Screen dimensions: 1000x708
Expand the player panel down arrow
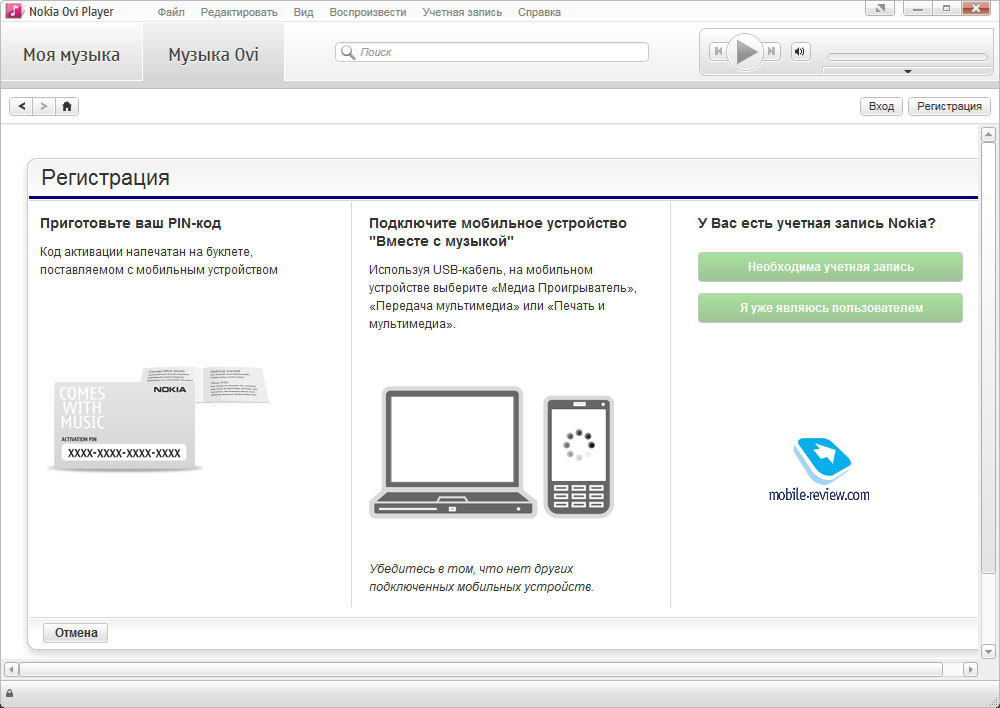pos(908,71)
